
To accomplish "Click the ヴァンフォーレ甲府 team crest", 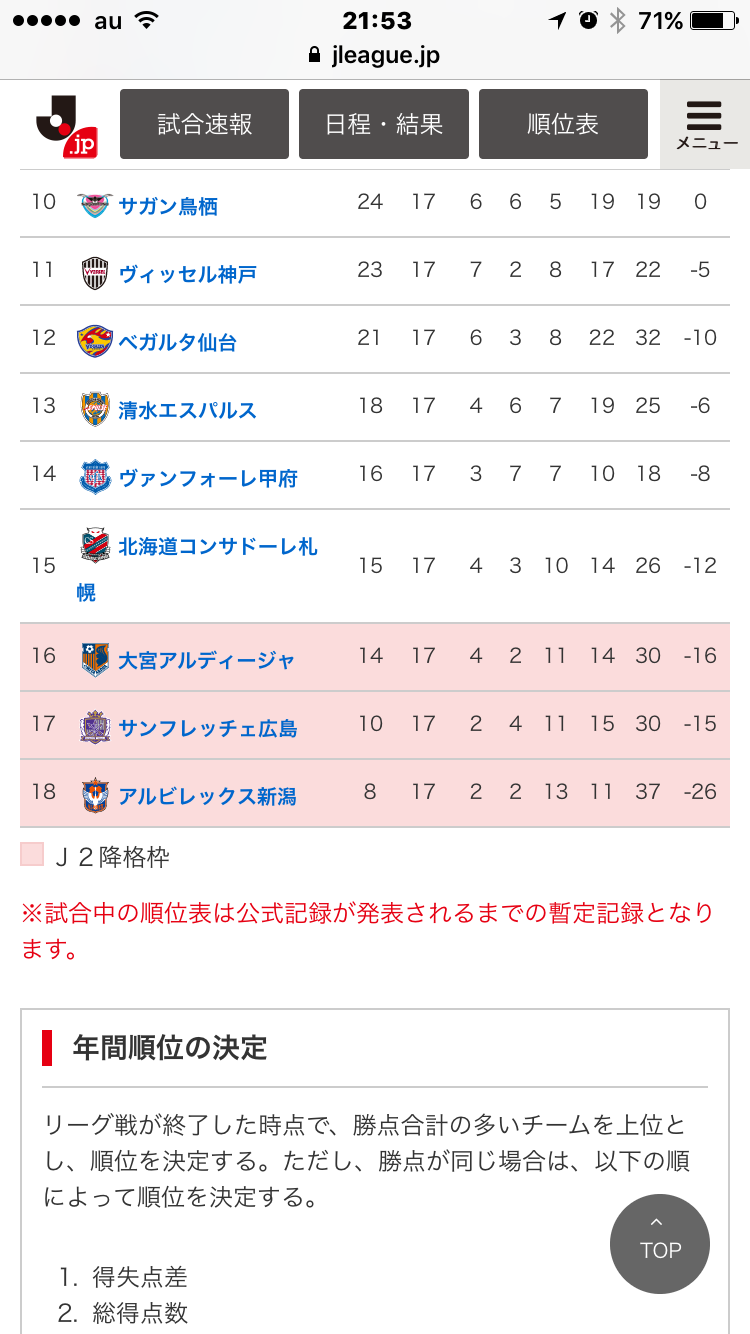I will click(95, 477).
